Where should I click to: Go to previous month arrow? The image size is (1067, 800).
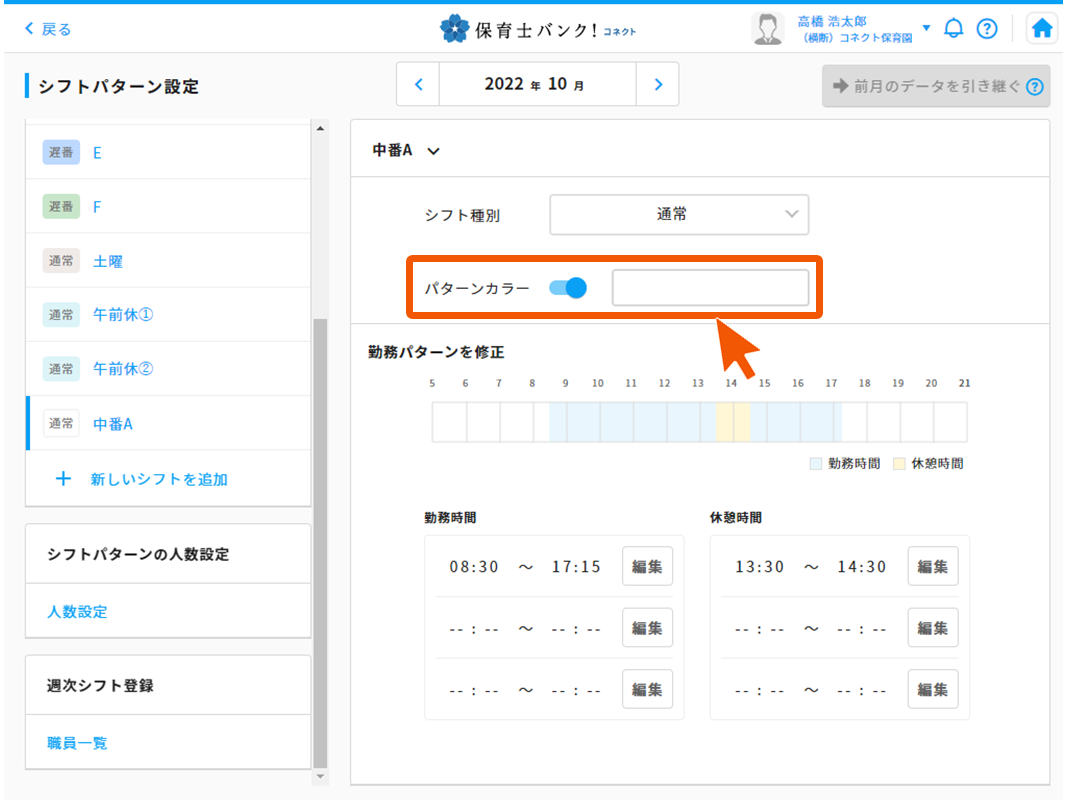pyautogui.click(x=419, y=85)
